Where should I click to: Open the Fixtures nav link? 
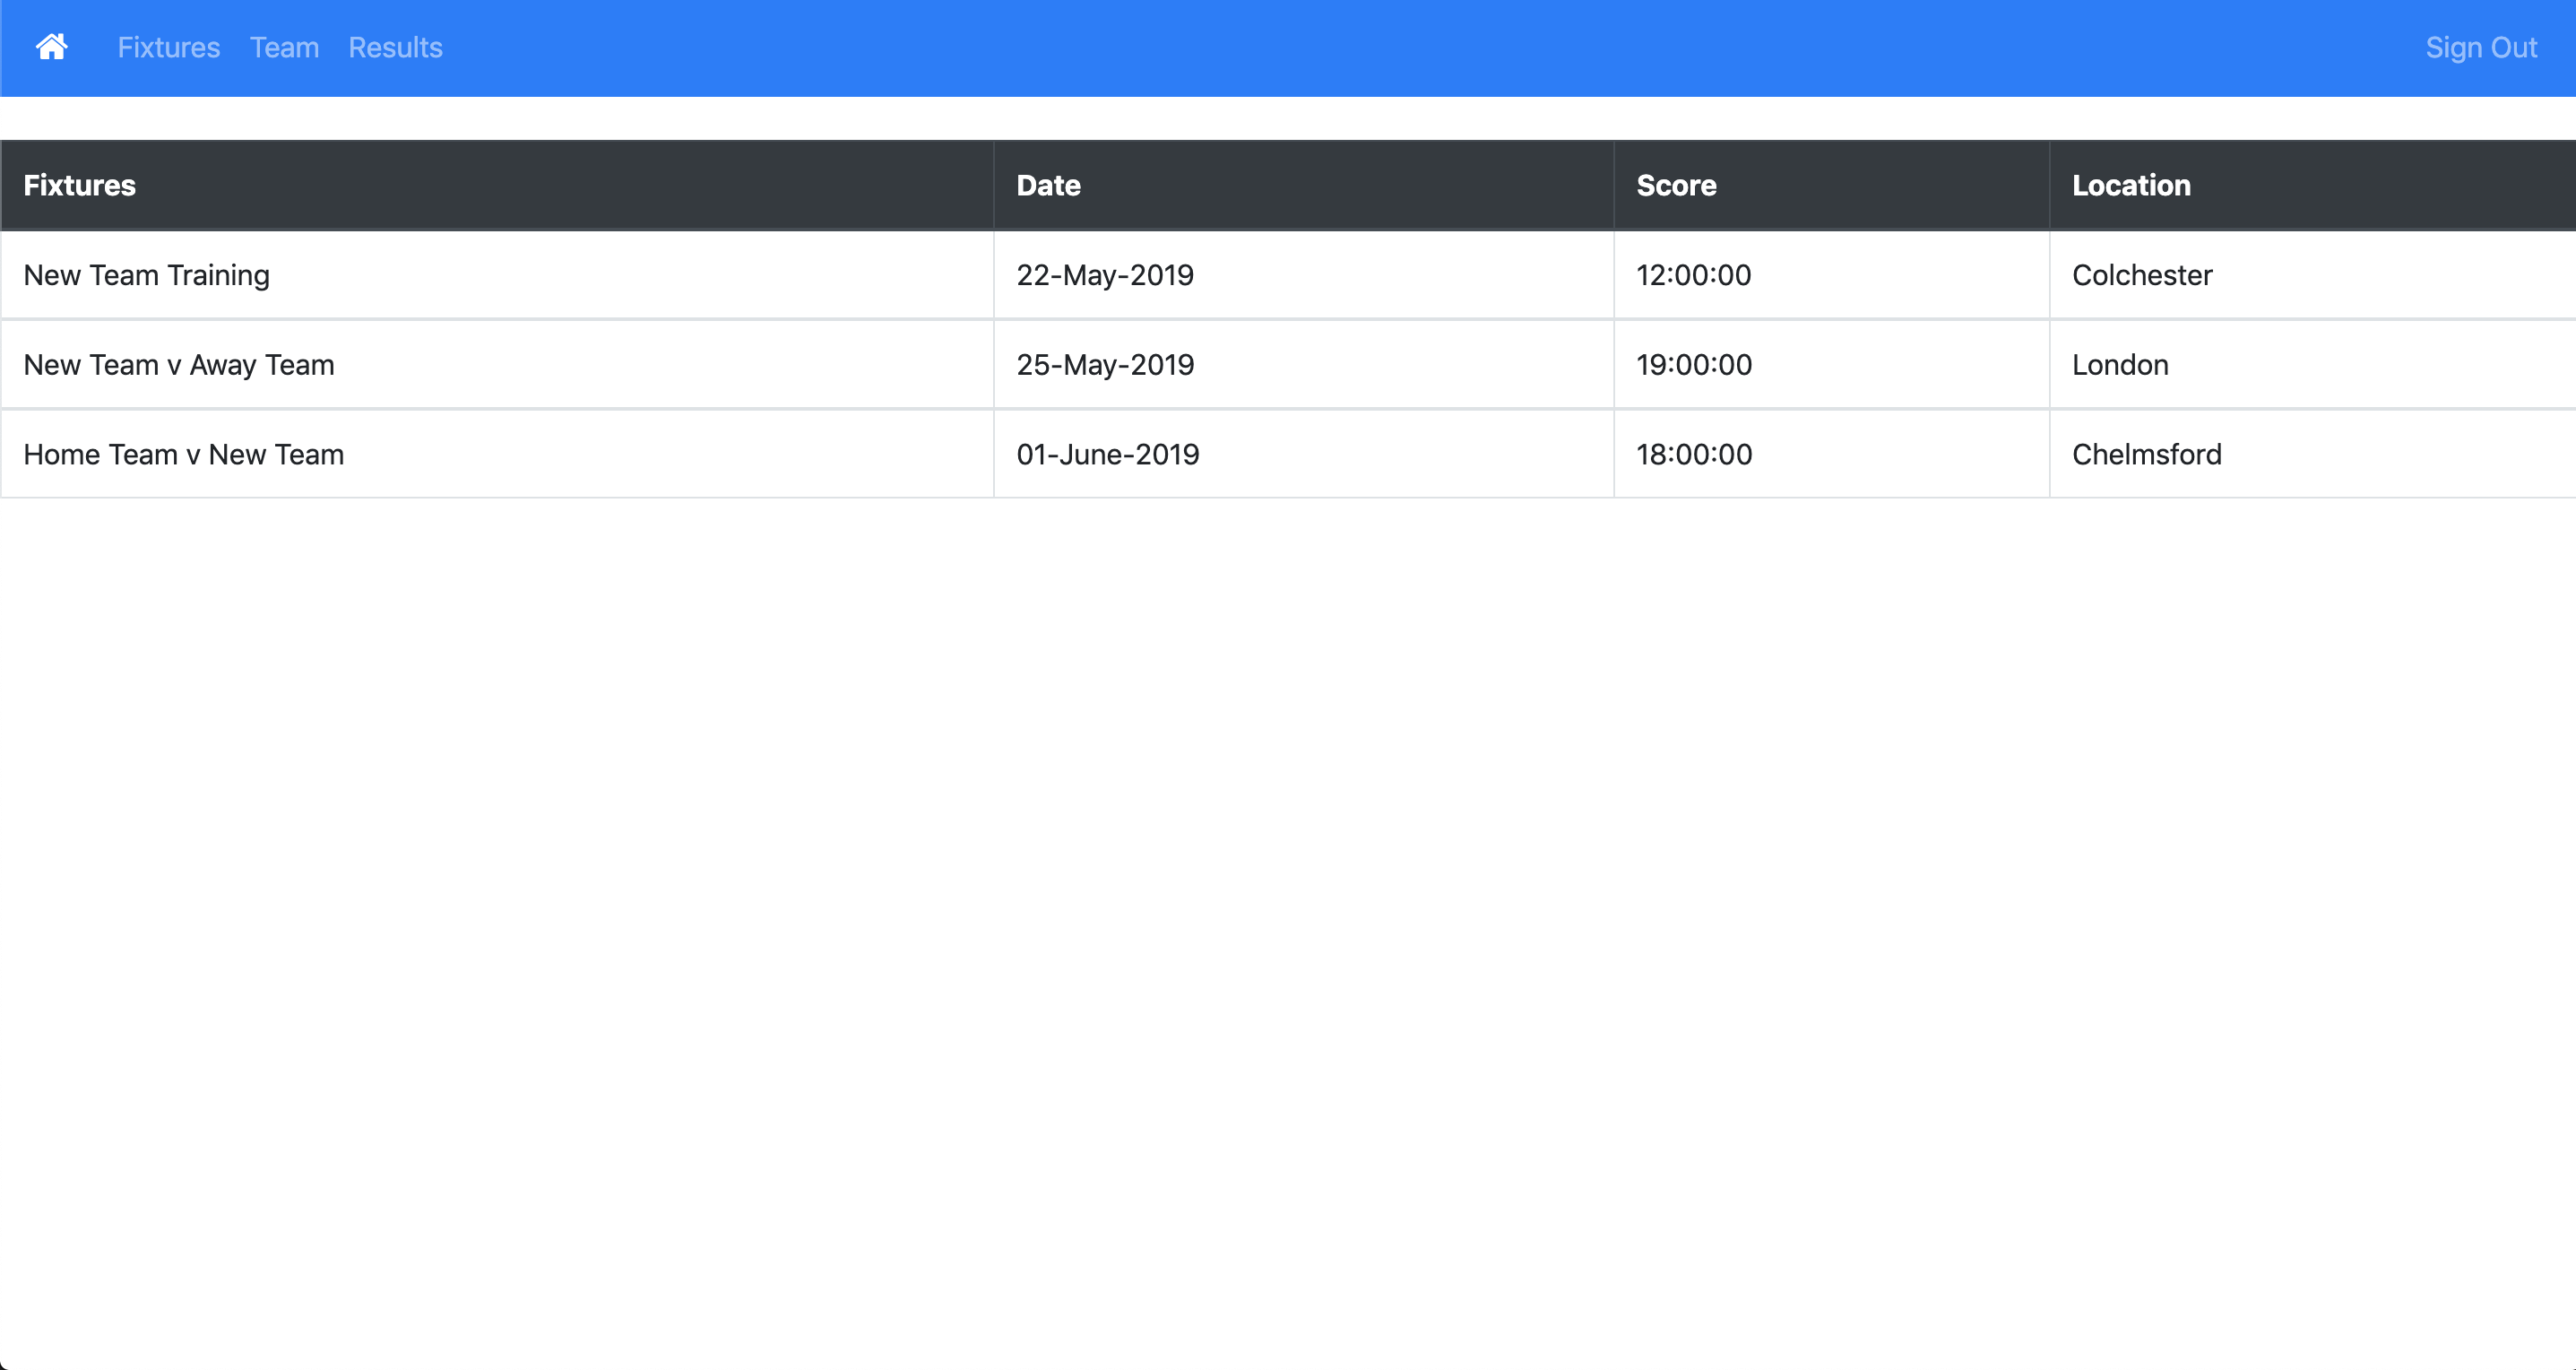(168, 47)
